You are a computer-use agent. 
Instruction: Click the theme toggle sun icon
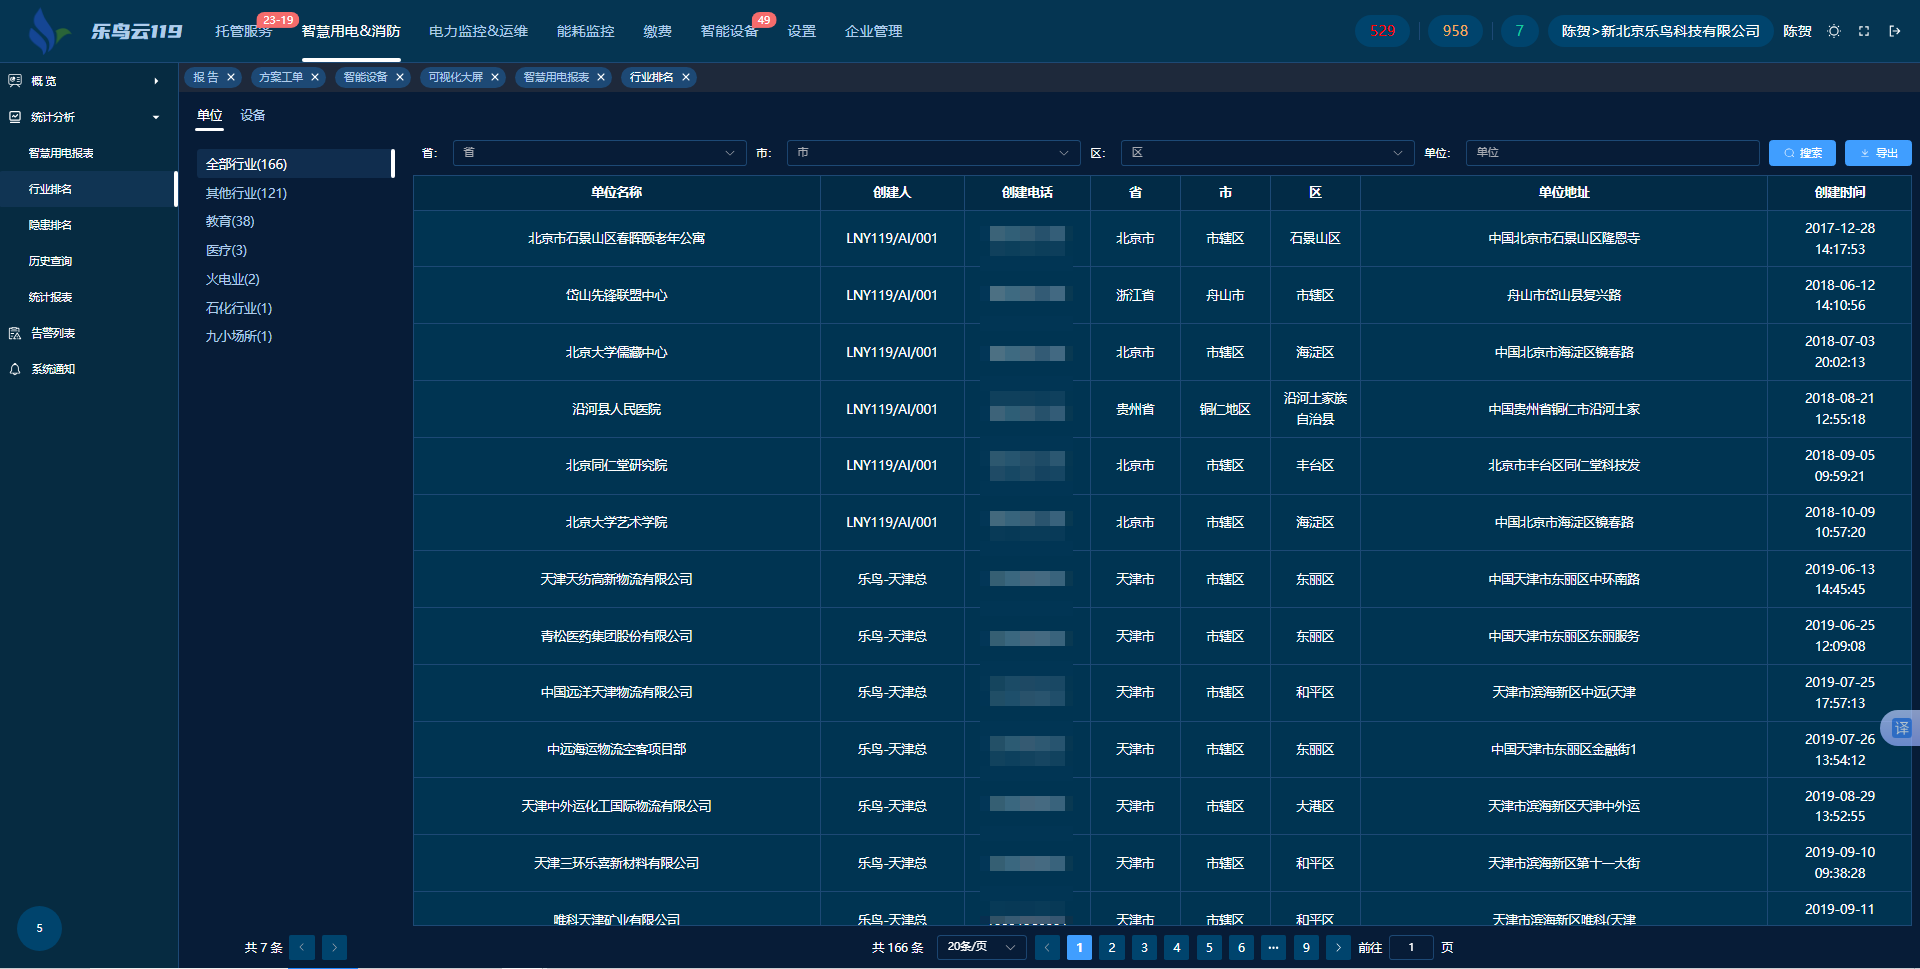(1834, 31)
